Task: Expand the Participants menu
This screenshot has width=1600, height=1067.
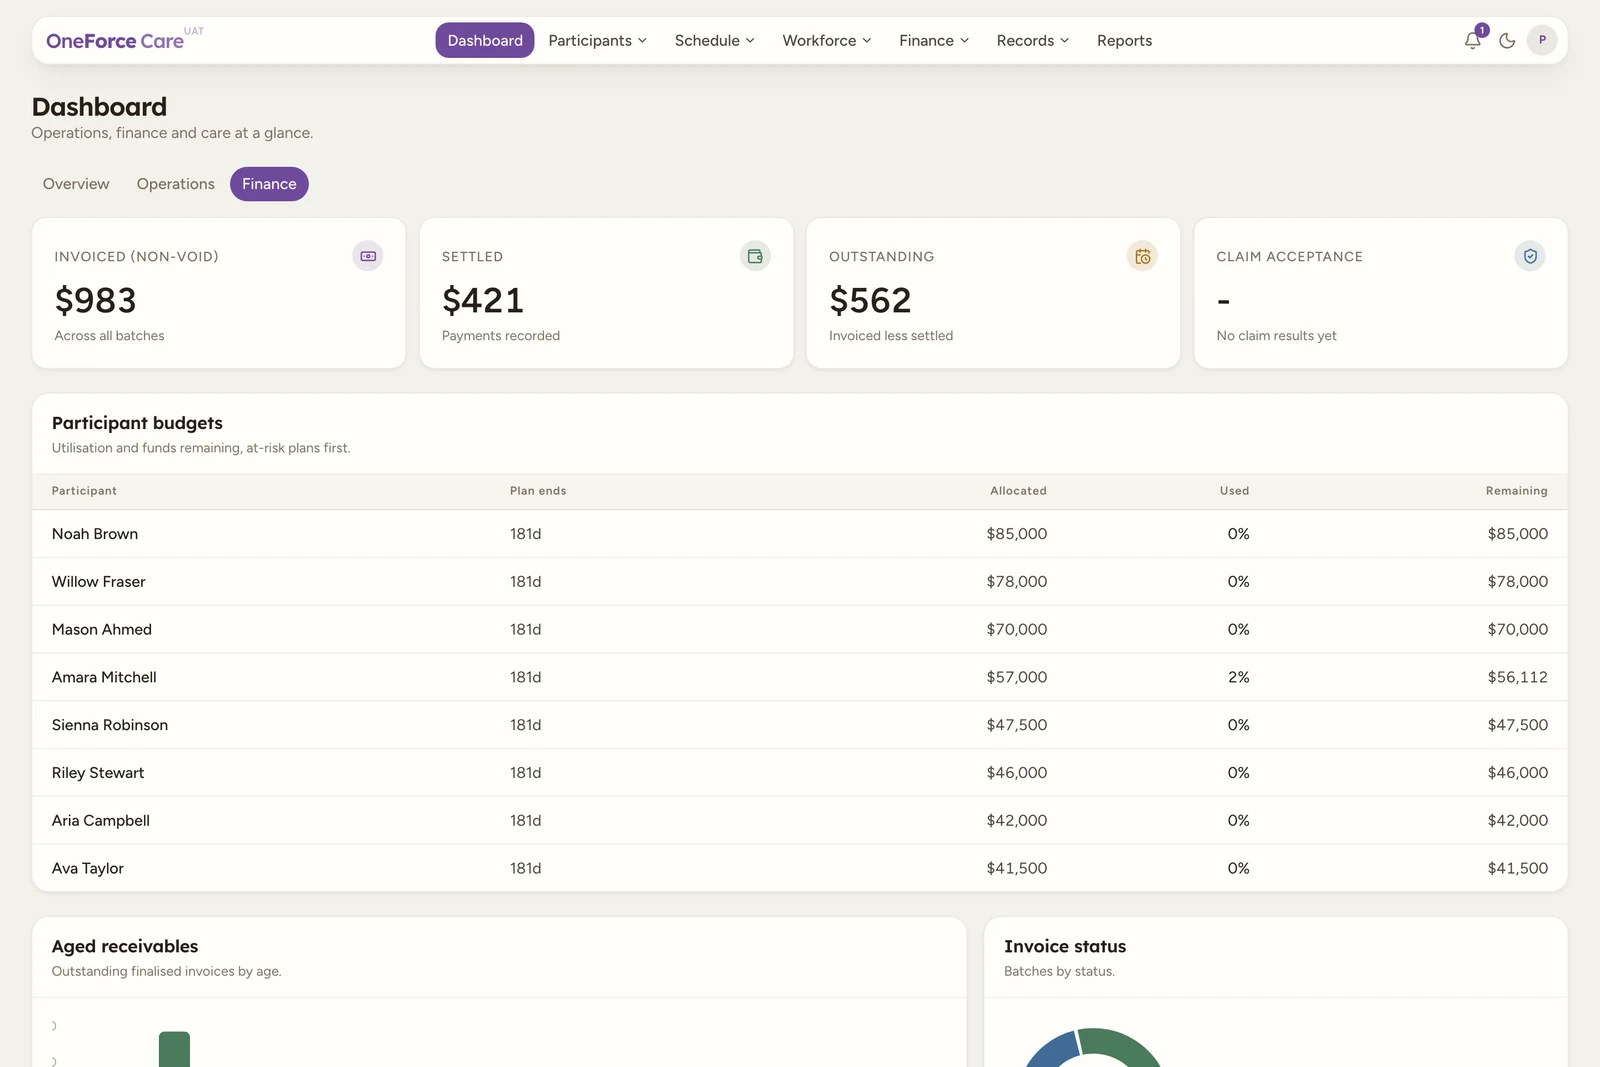Action: pyautogui.click(x=597, y=40)
